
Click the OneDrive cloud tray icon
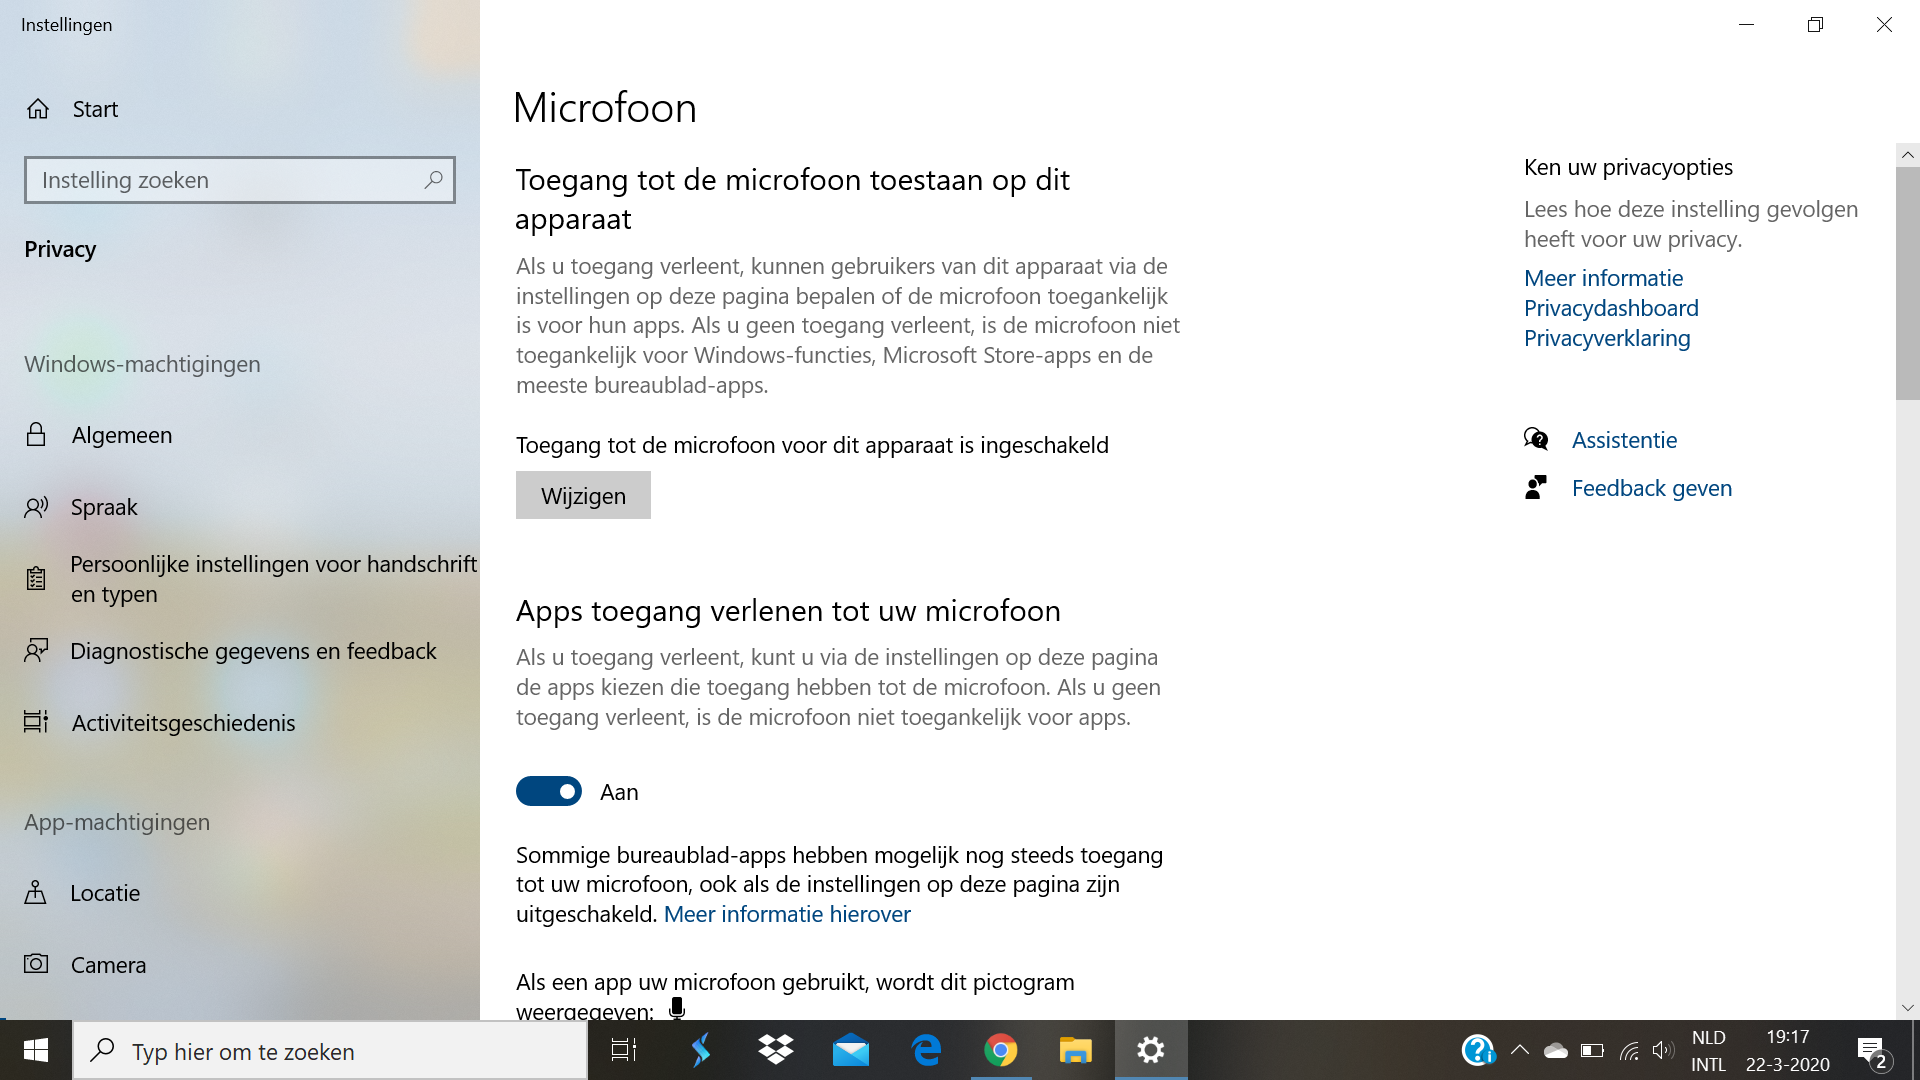click(1556, 1050)
